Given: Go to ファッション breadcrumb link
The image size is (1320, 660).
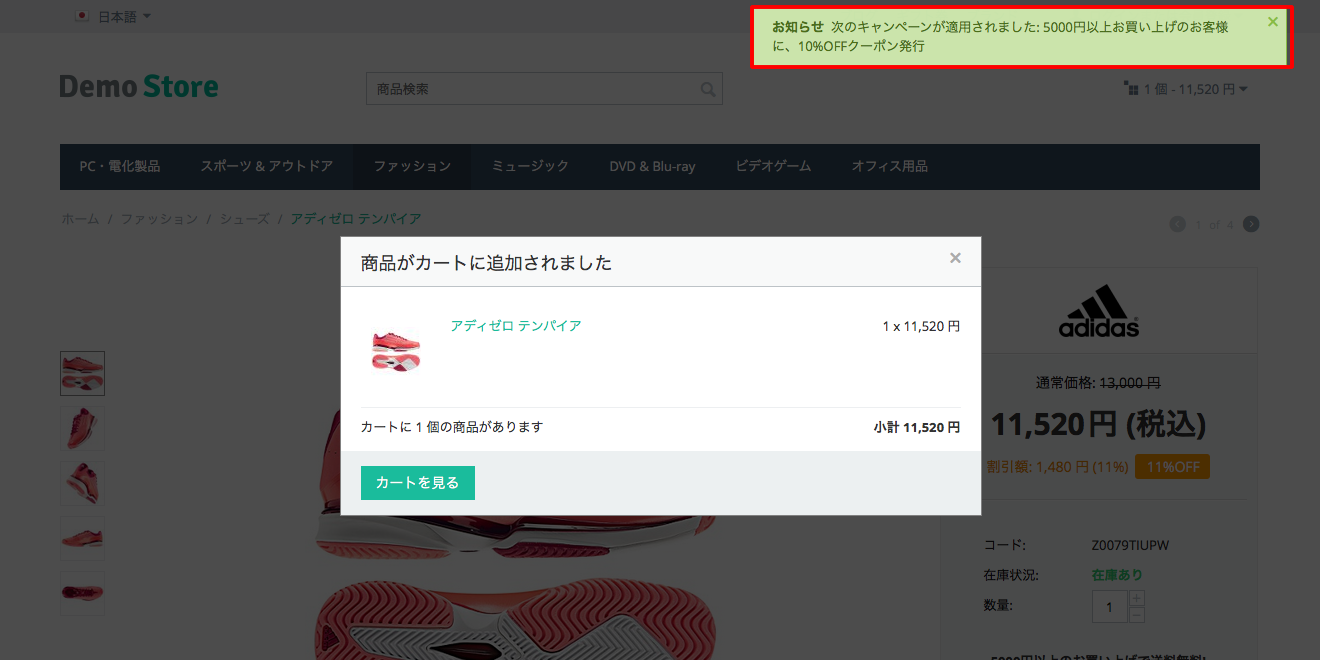Looking at the screenshot, I should tap(159, 218).
